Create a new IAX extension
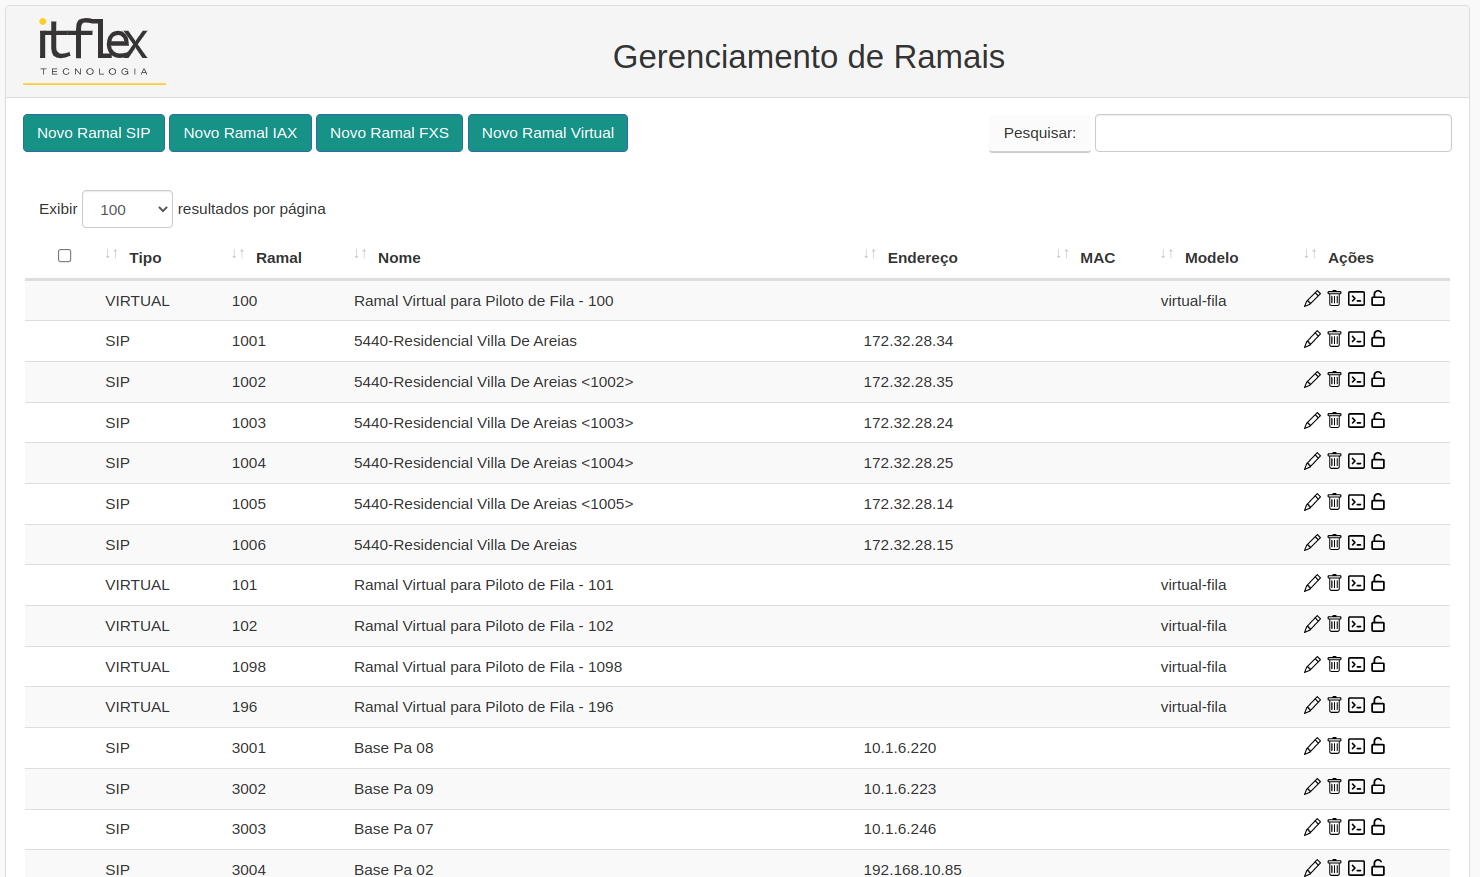This screenshot has width=1480, height=877. (240, 133)
